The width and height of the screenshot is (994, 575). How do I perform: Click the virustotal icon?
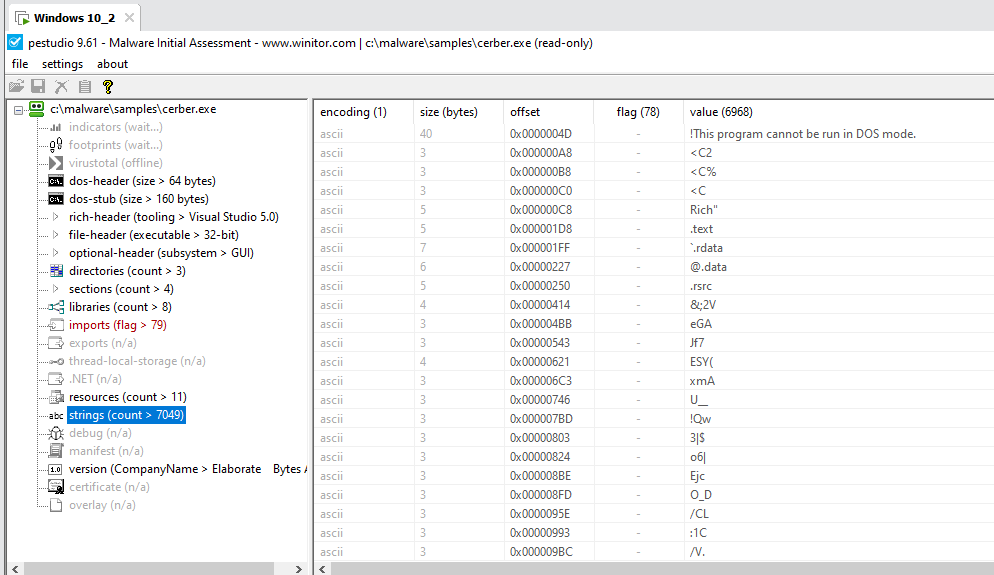pos(56,163)
